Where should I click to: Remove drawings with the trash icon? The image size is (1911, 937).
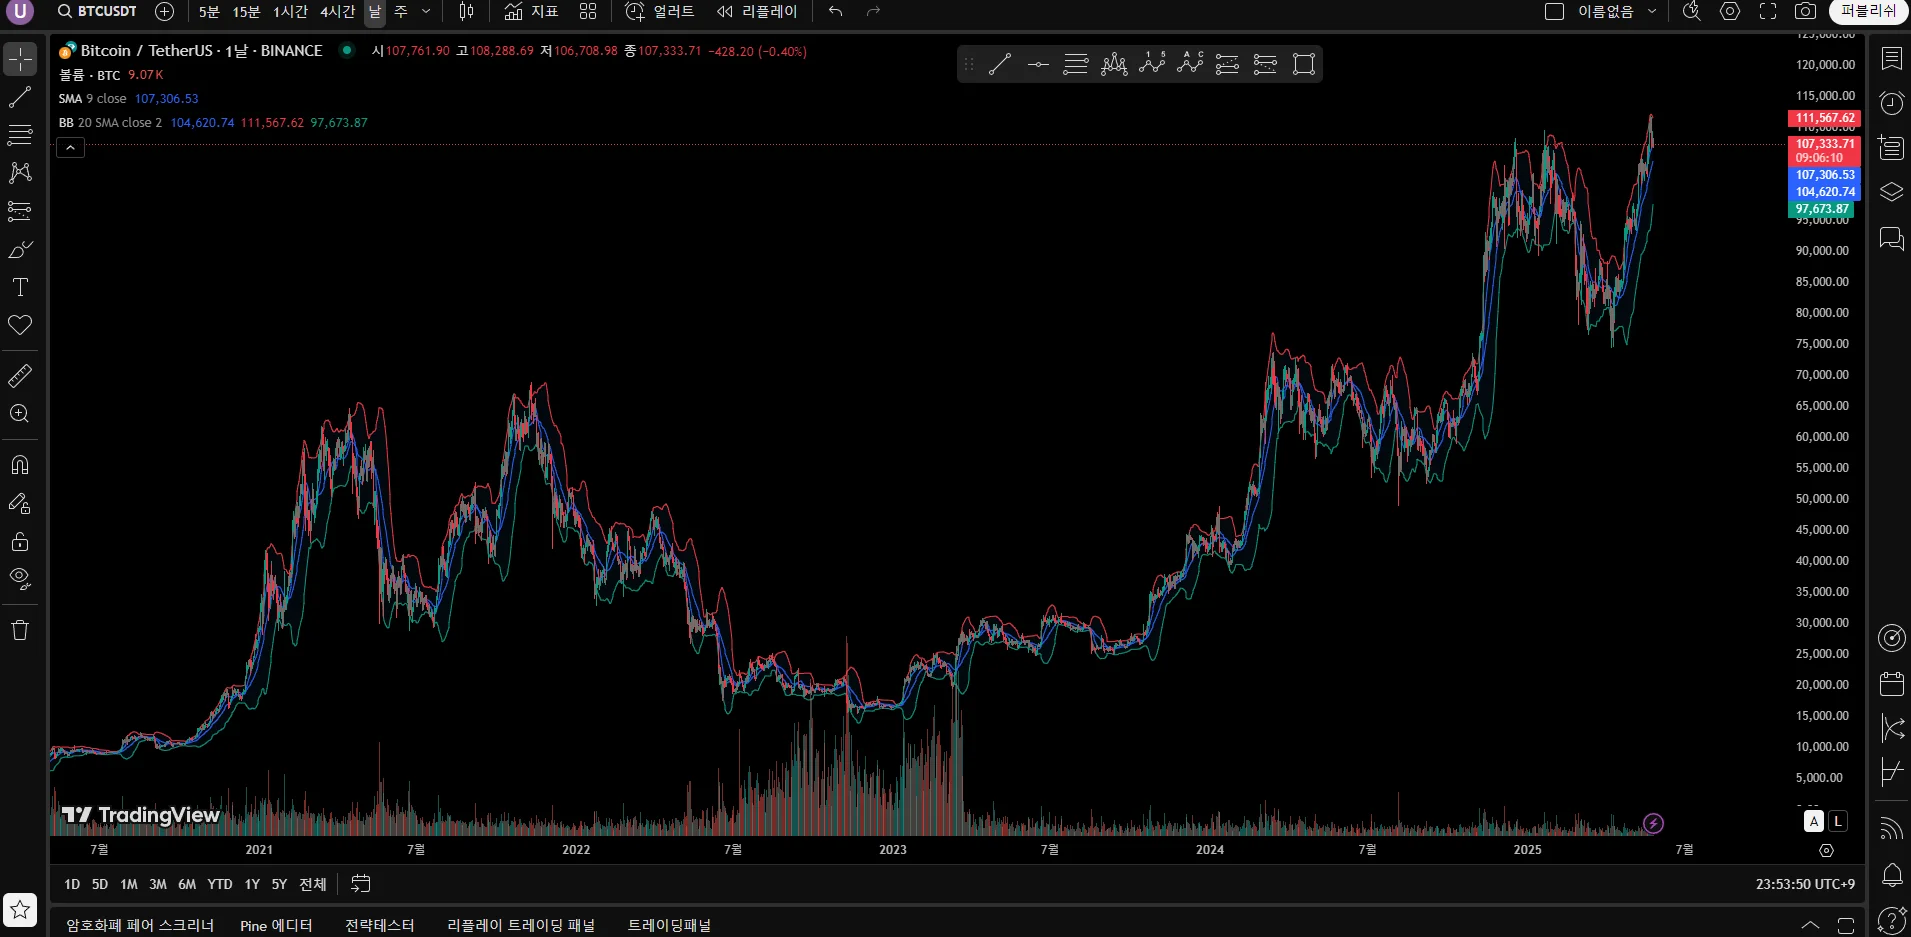click(x=20, y=630)
